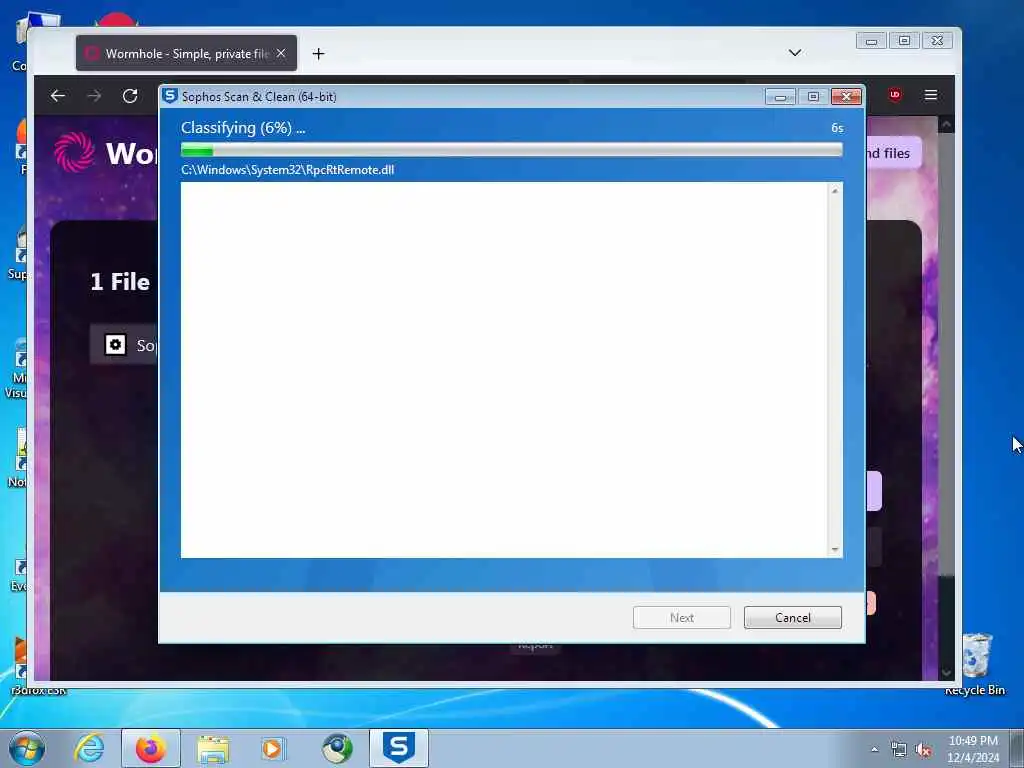Click the Classifying progress bar
Viewport: 1024px width, 768px height.
tap(511, 150)
